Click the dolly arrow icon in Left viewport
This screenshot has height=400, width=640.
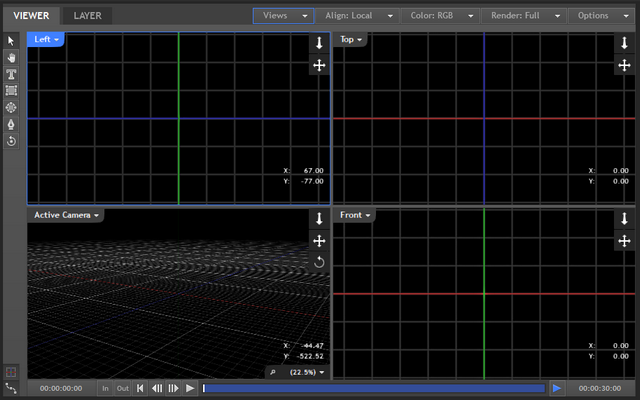point(319,43)
